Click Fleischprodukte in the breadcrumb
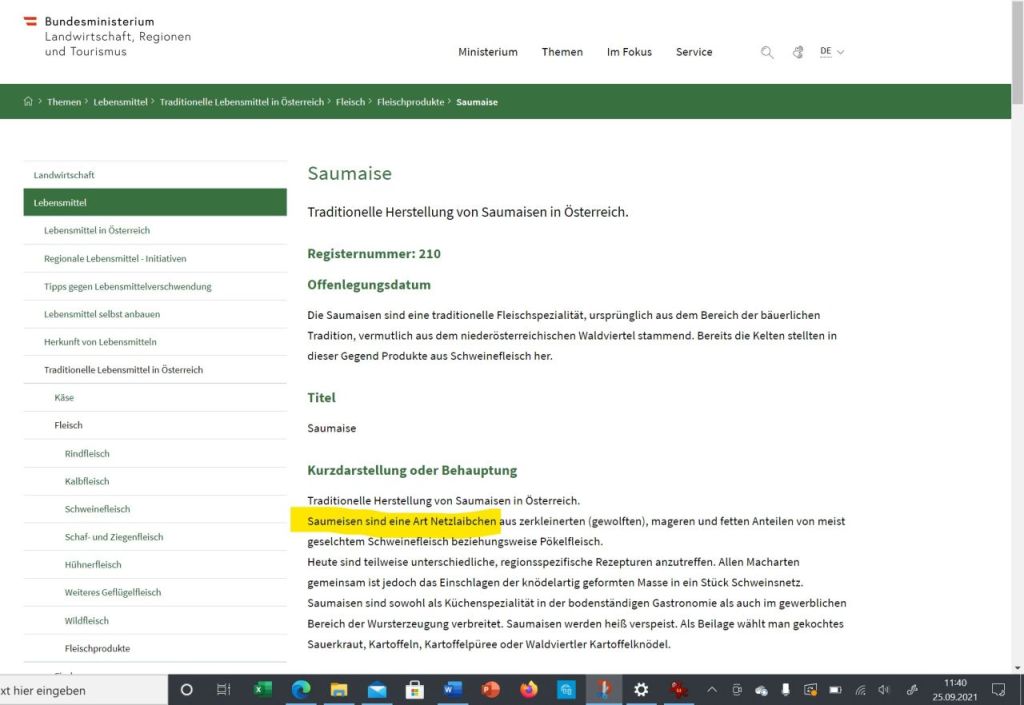Image resolution: width=1024 pixels, height=705 pixels. click(410, 102)
